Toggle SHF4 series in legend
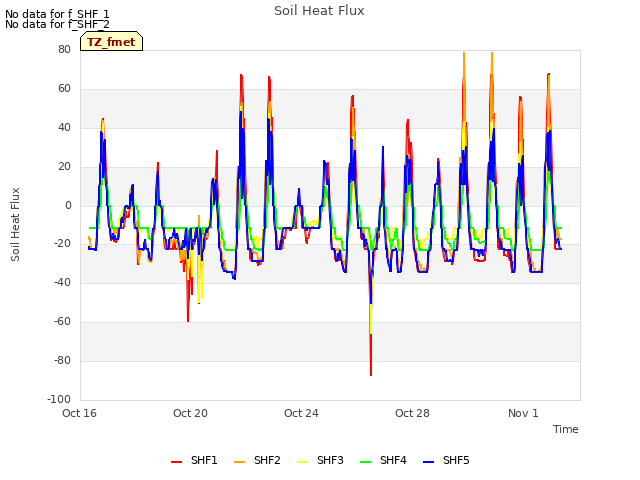 coord(383,460)
